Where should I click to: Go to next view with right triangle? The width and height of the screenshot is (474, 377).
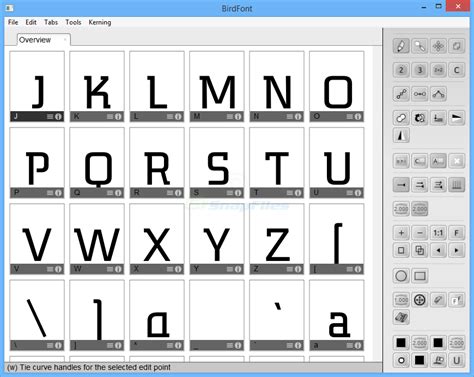coord(457,250)
